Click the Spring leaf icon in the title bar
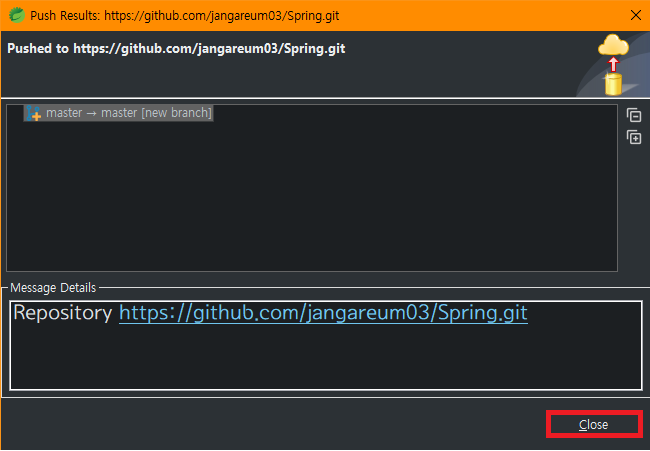Screen dimensions: 650x451 tap(17, 15)
